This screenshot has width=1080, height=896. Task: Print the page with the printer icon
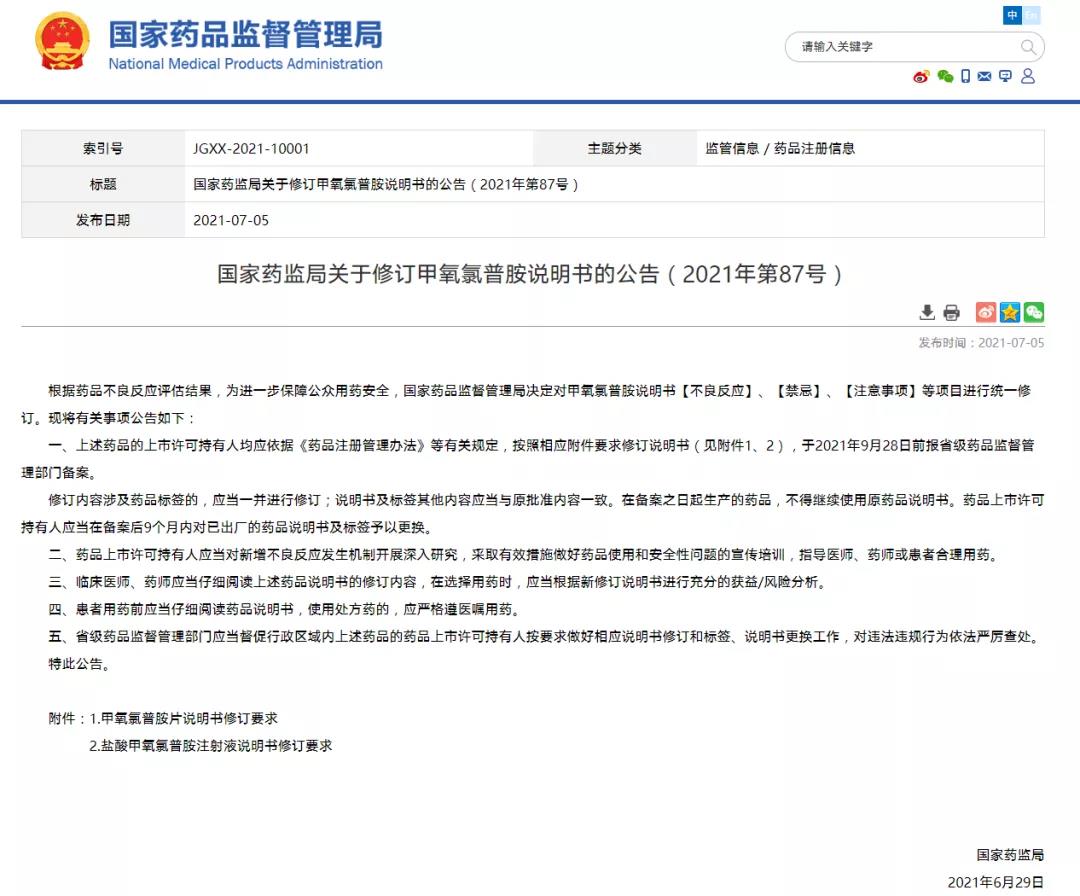tap(951, 313)
